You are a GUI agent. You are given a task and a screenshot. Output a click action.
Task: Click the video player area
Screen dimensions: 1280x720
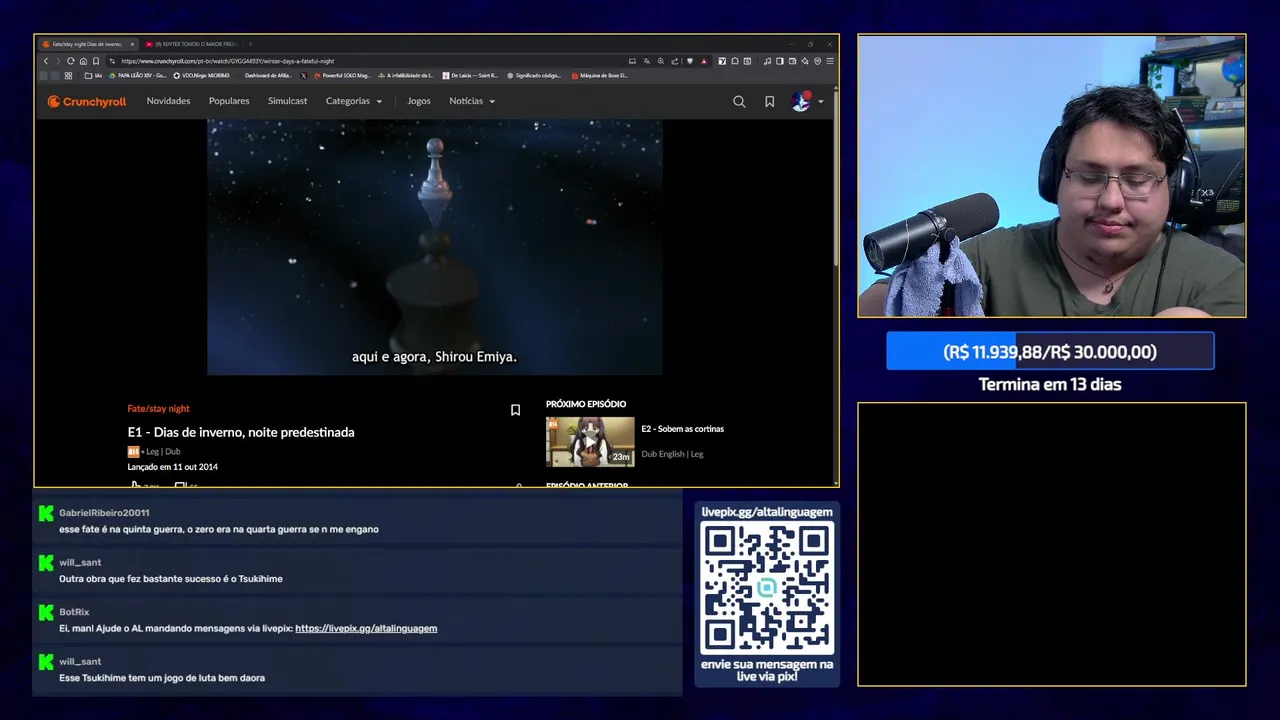point(435,247)
